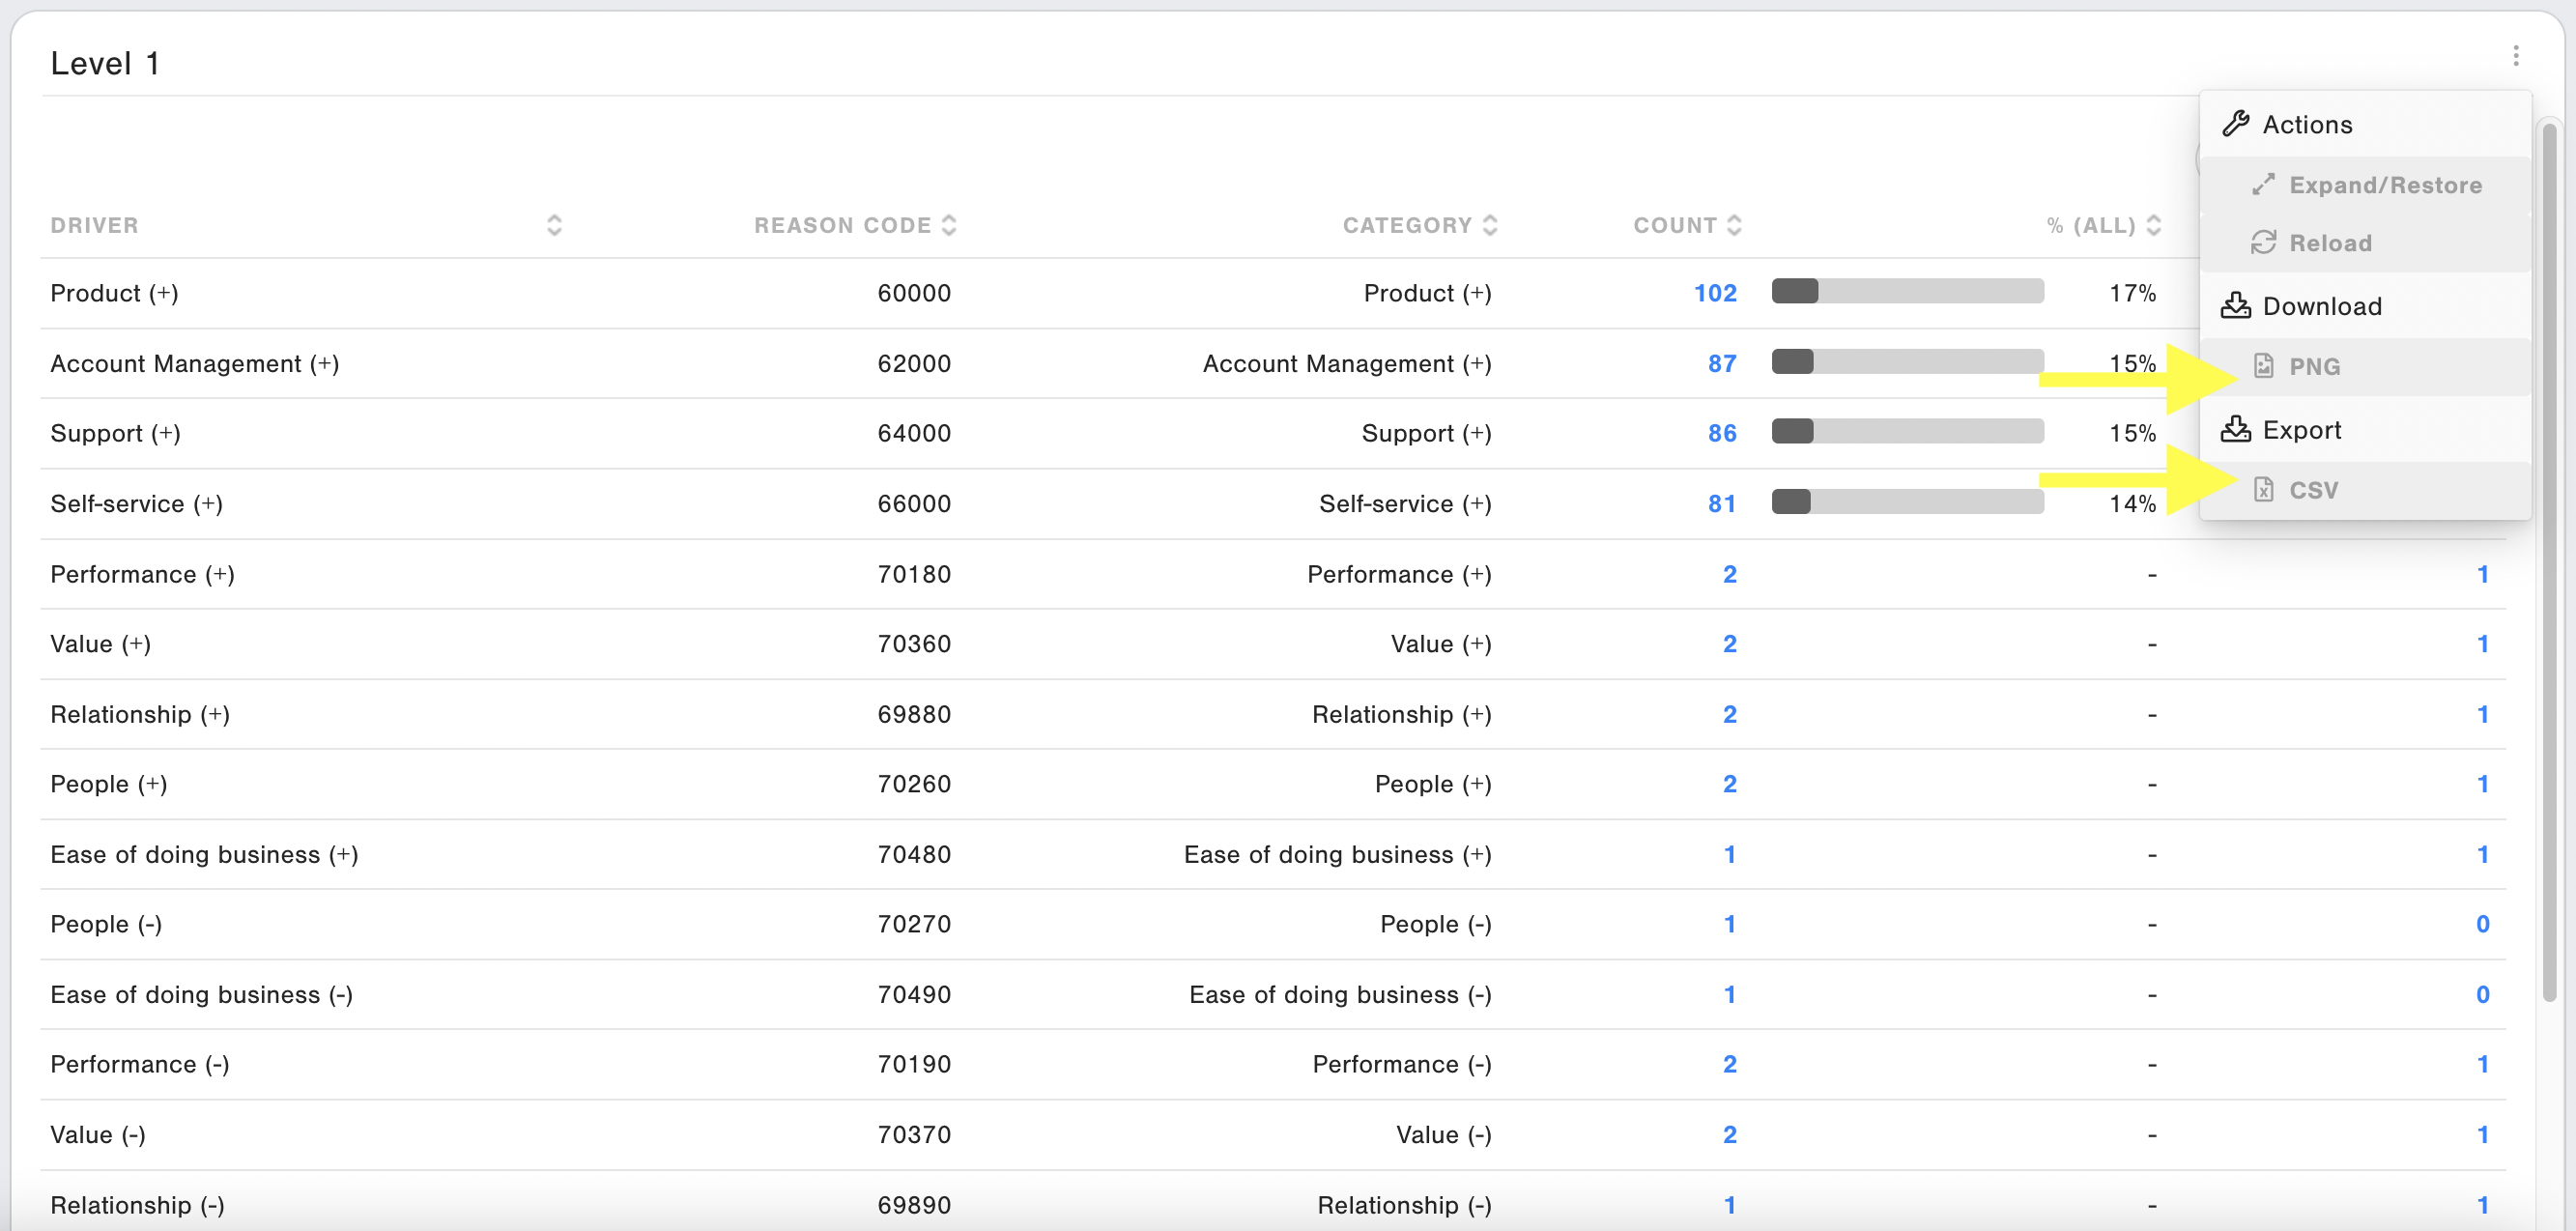Screen dimensions: 2576x1231
Task: Click the Export tray icon
Action: pyautogui.click(x=2236, y=430)
